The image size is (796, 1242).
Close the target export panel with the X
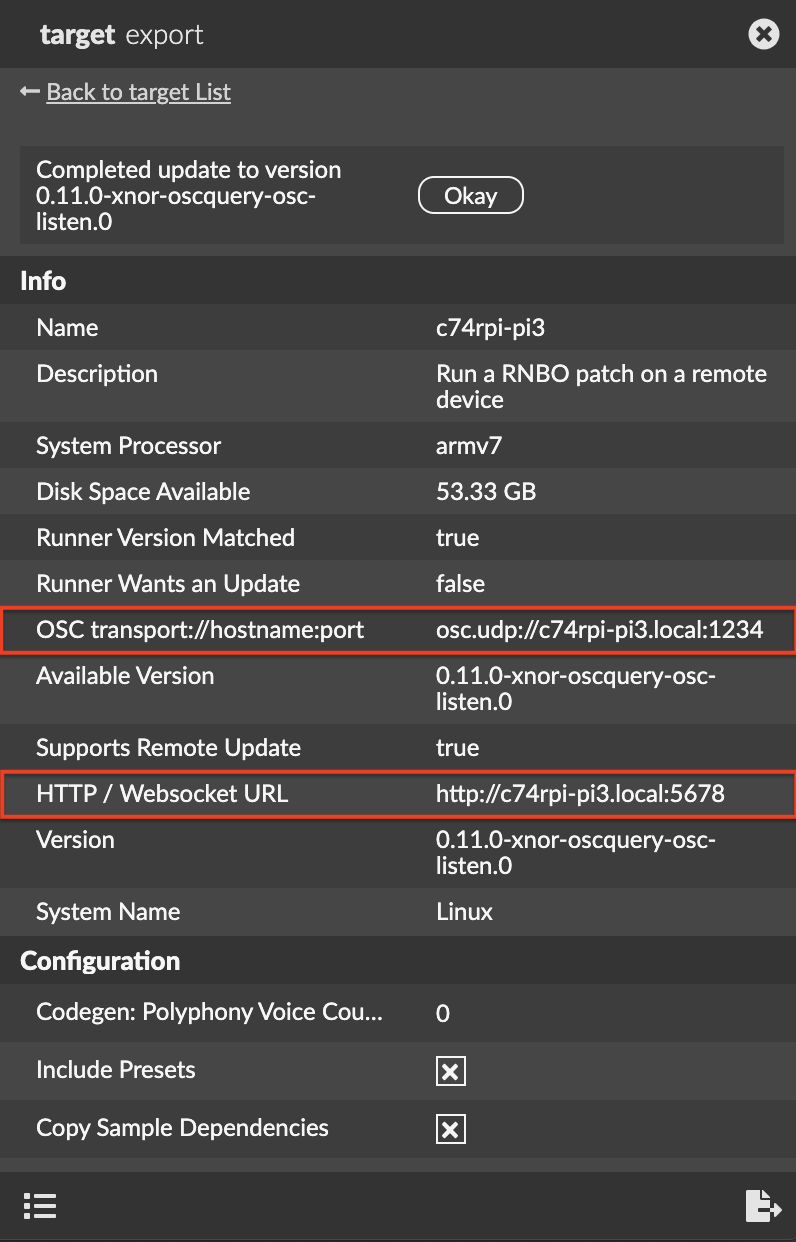(x=763, y=33)
